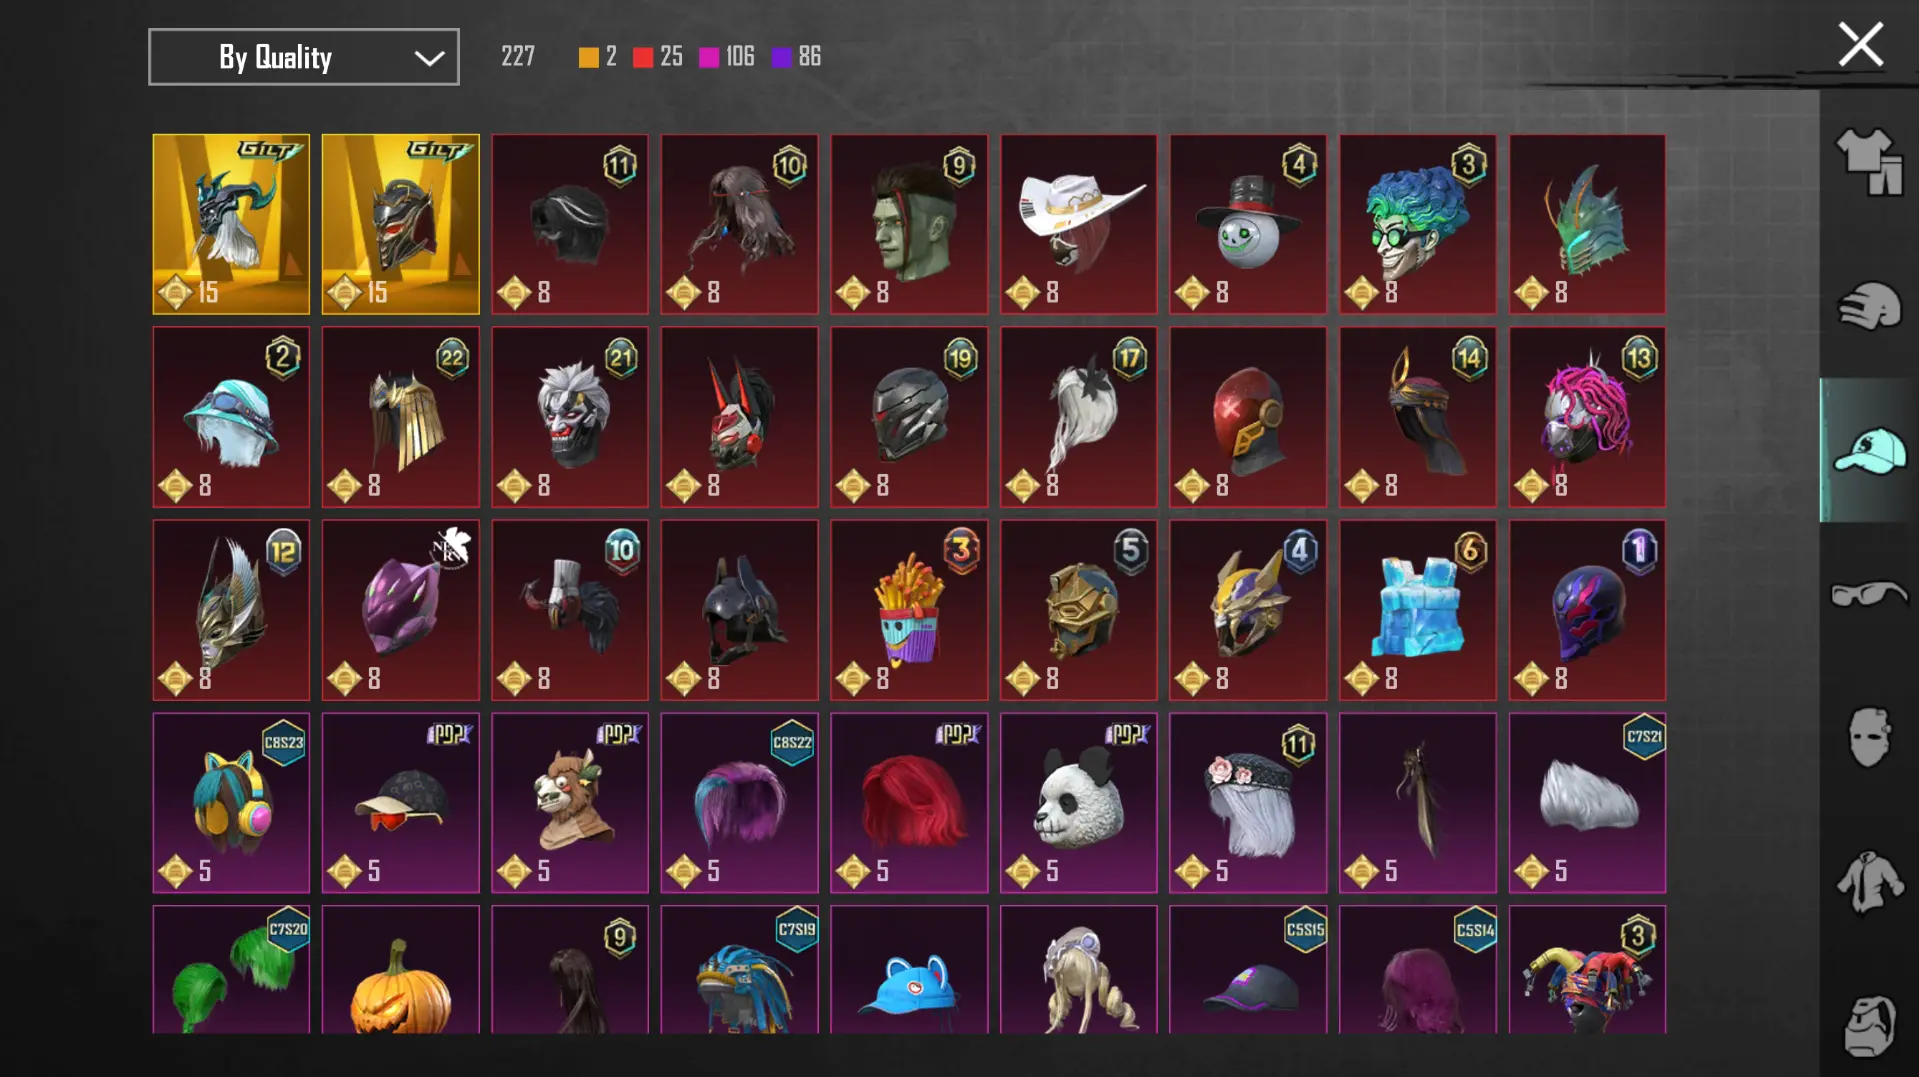Open the outfits shirt category icon
This screenshot has height=1077, width=1919.
(x=1868, y=162)
